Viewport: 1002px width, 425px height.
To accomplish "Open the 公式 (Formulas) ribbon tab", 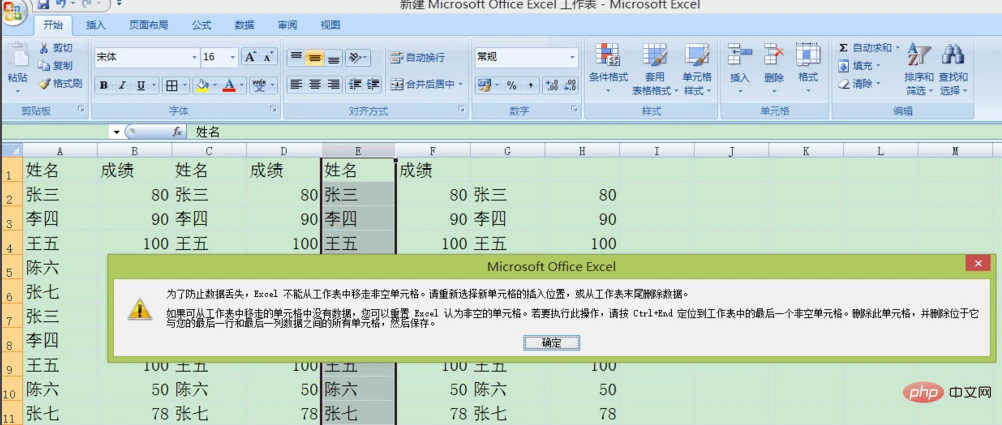I will [x=201, y=24].
